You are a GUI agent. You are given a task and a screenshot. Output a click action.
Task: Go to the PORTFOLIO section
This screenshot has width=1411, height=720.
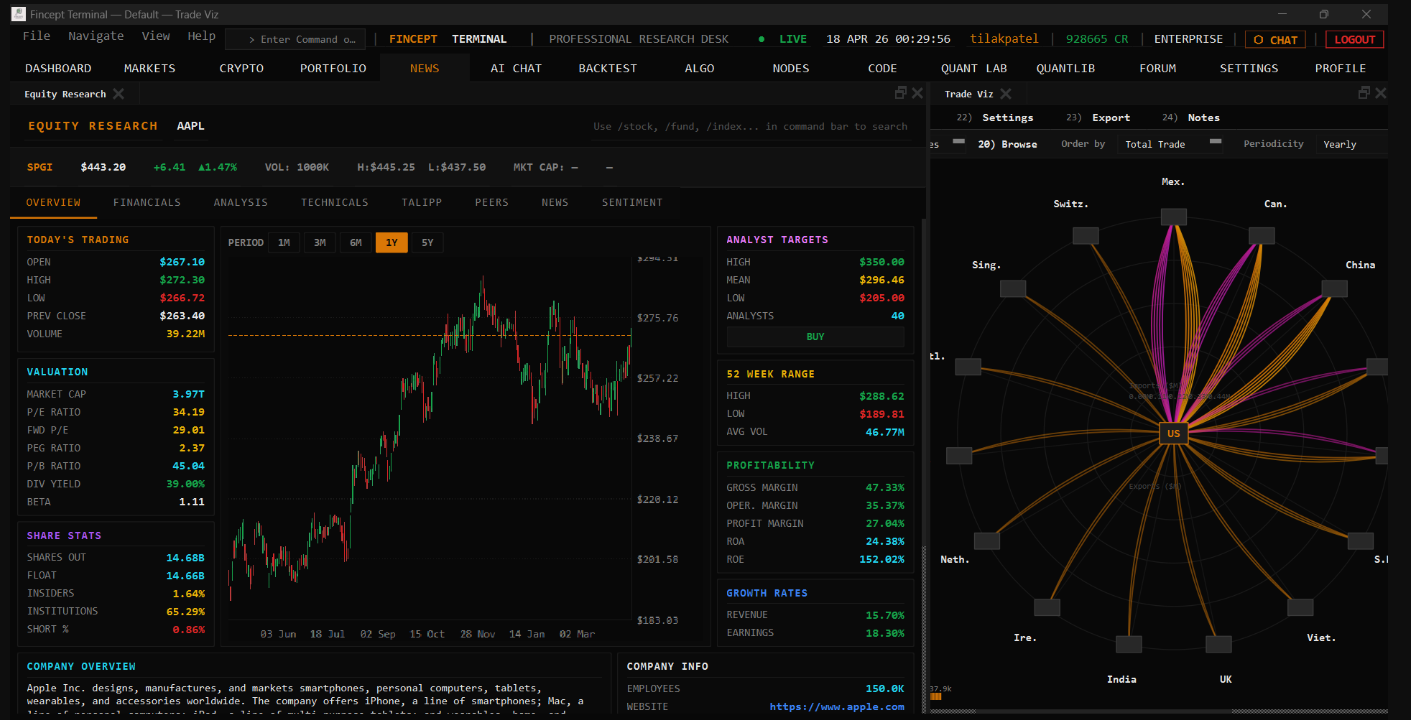[333, 68]
